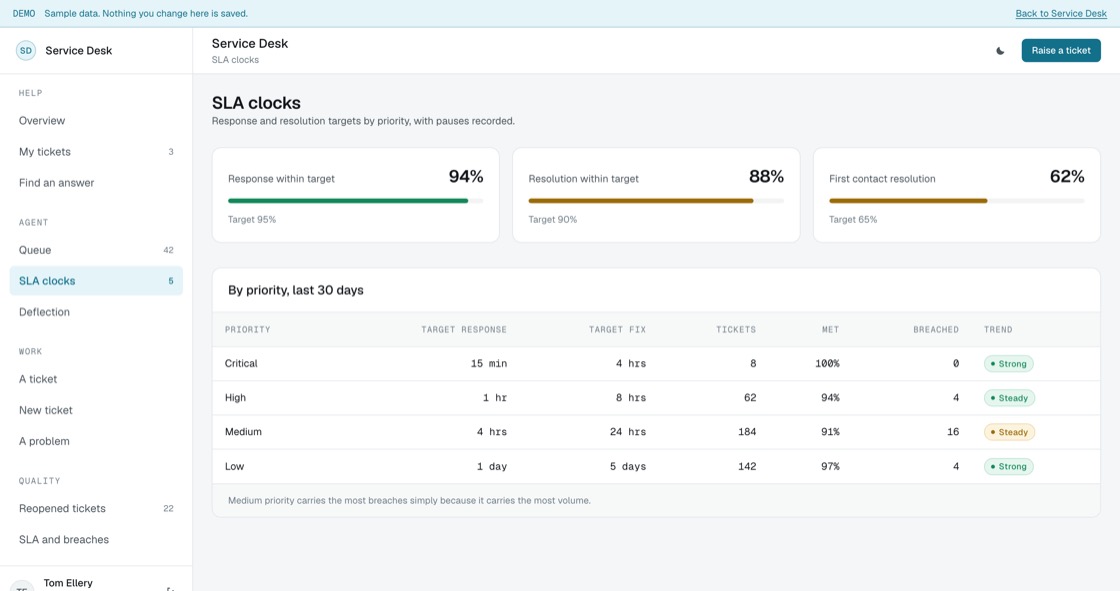
Task: Click the Target Fix column header
Action: (x=617, y=329)
